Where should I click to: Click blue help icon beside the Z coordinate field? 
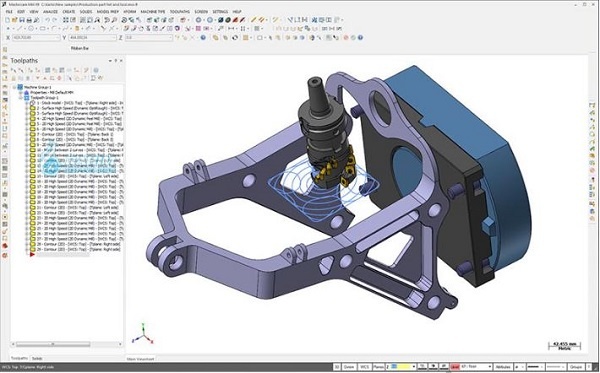(203, 37)
